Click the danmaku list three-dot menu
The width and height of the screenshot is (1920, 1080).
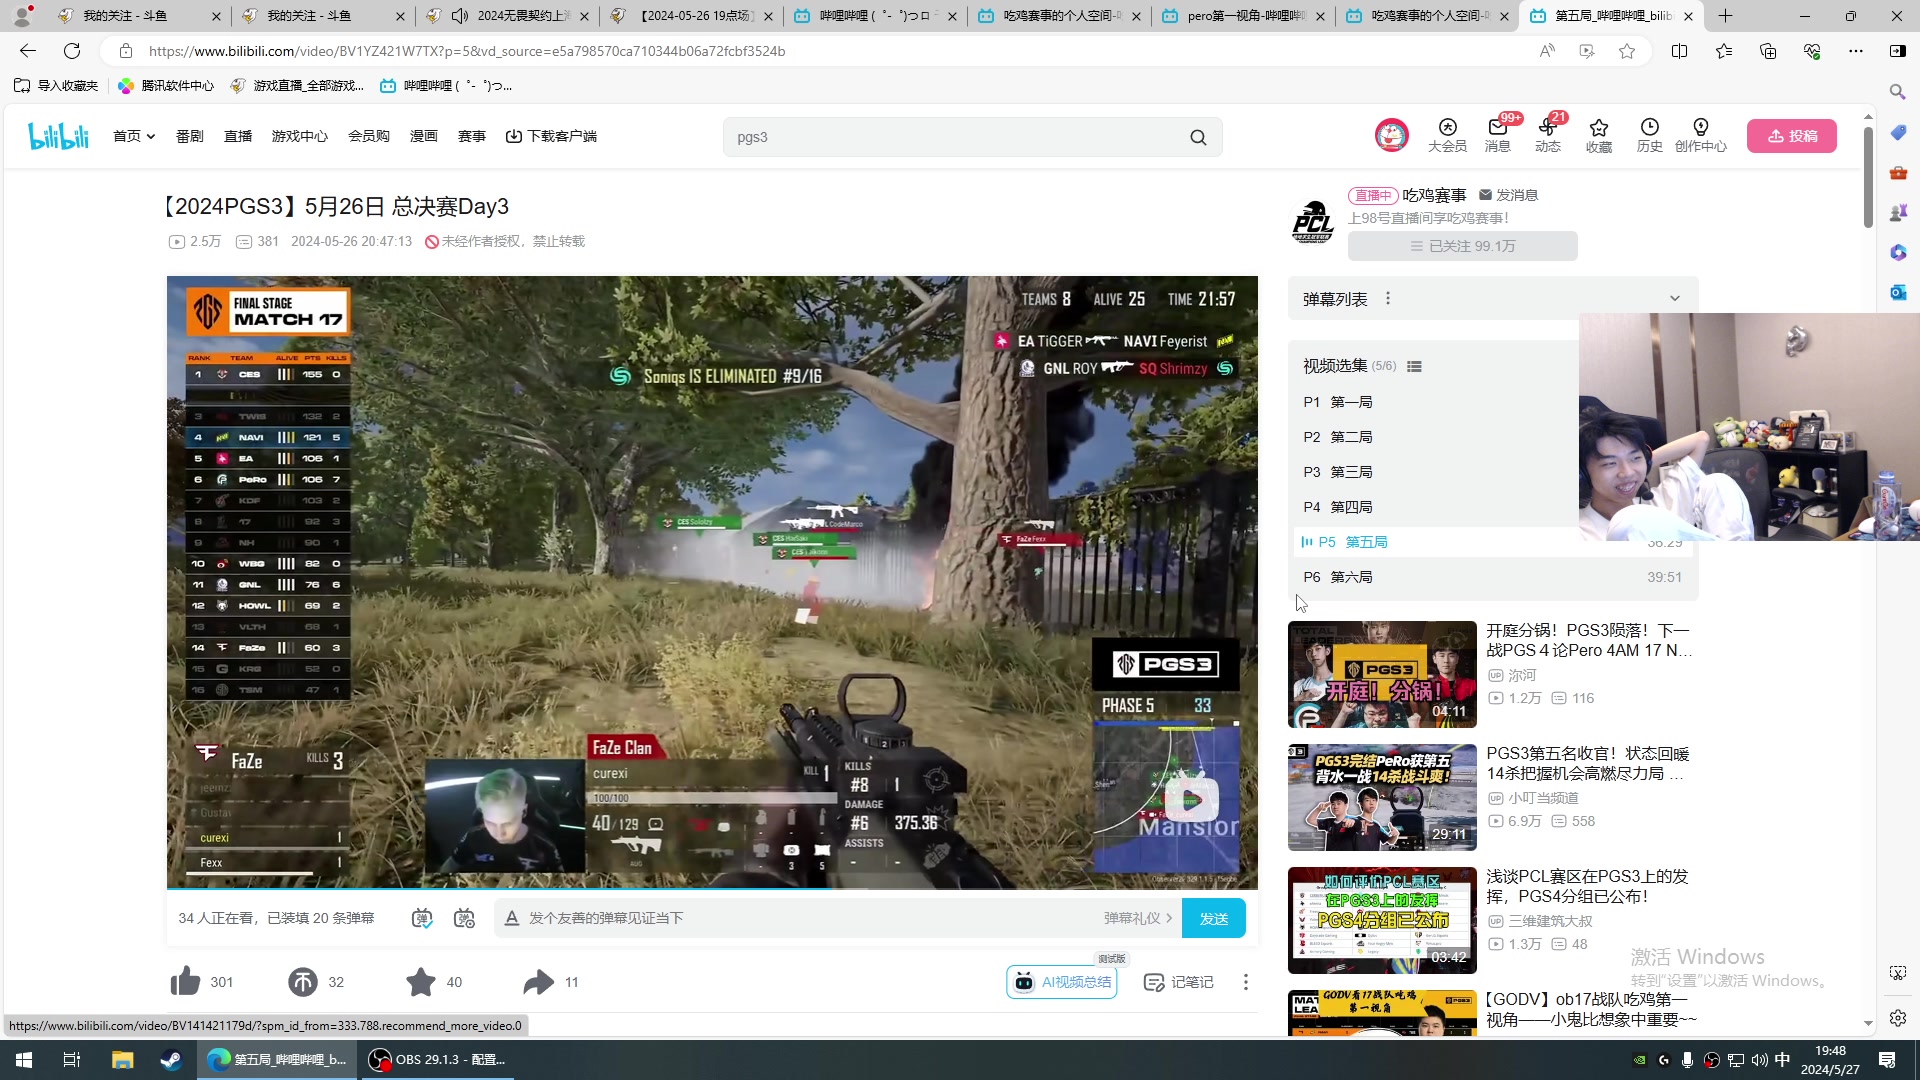point(1387,299)
